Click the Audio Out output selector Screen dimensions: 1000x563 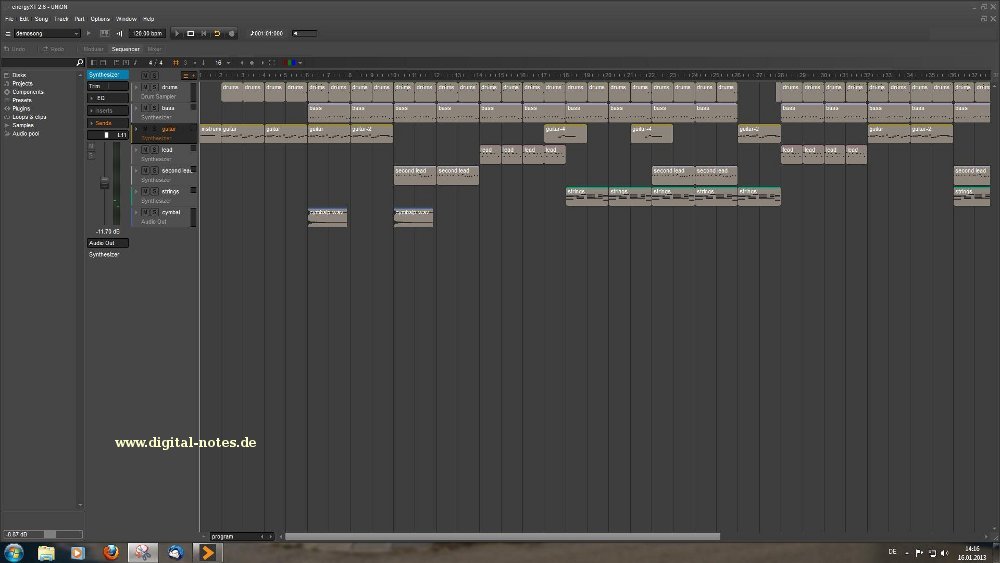coord(107,243)
